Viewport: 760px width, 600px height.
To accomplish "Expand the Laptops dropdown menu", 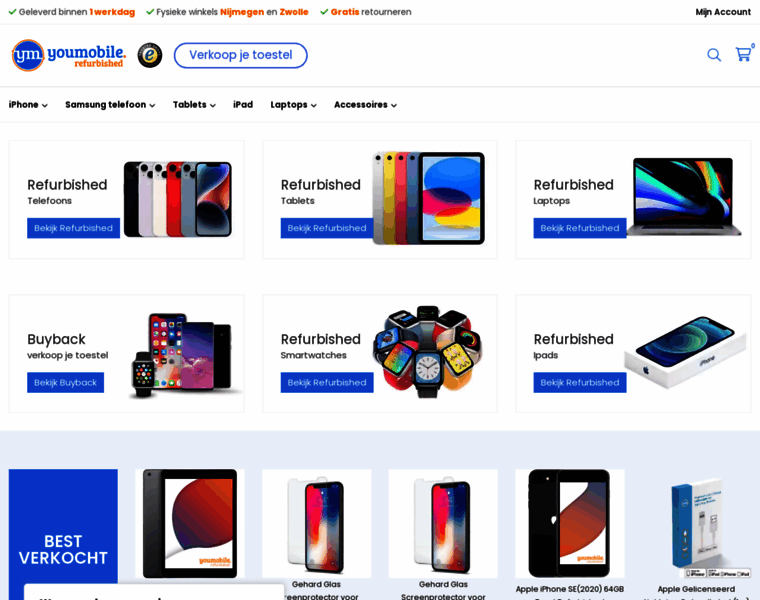I will point(293,105).
